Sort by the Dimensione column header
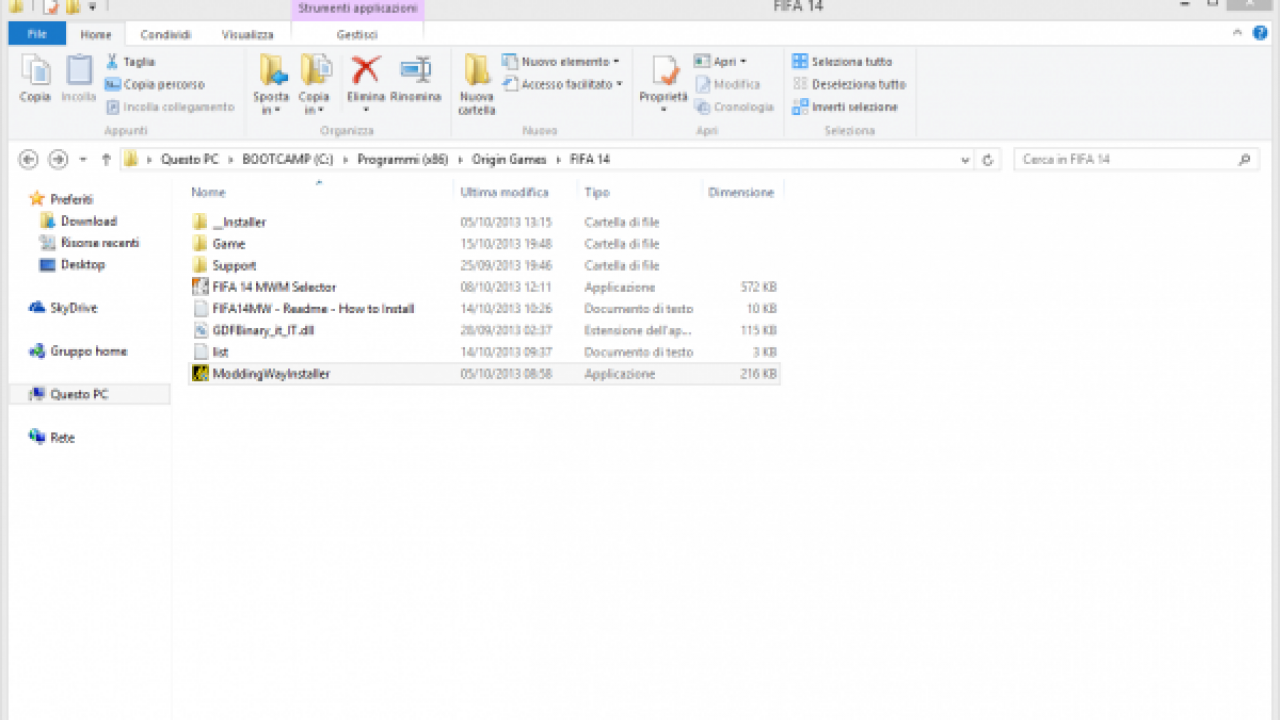Screen dimensions: 1280x720 tap(742, 192)
